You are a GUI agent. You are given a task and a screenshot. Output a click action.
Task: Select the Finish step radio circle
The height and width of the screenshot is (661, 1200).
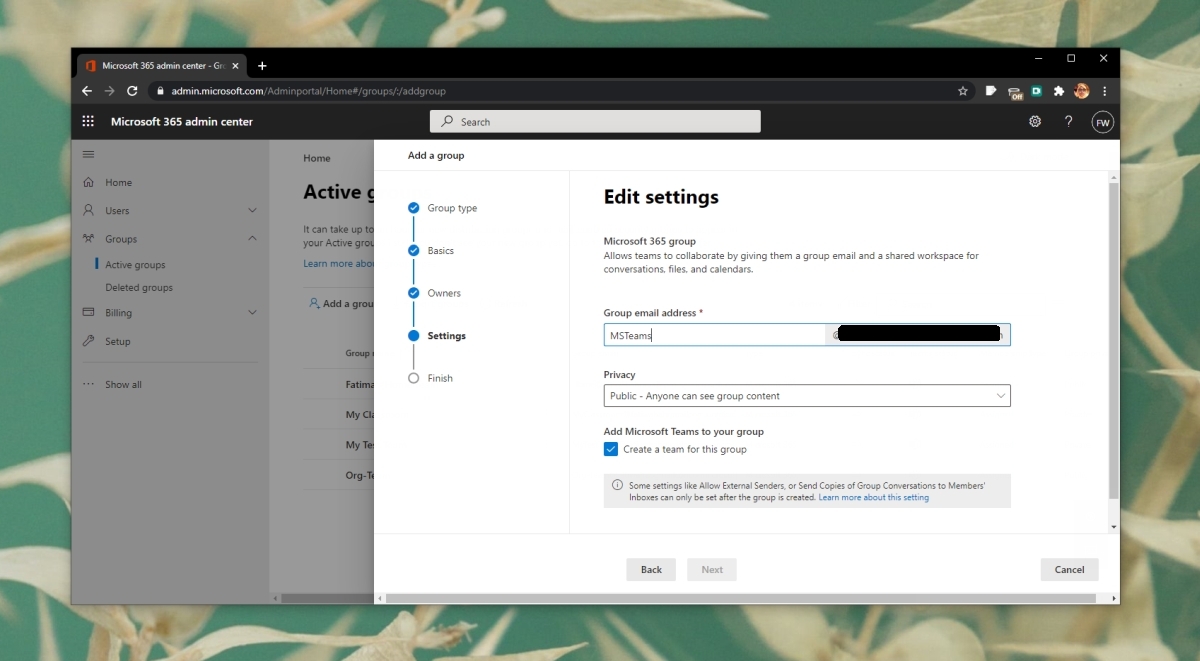(413, 378)
